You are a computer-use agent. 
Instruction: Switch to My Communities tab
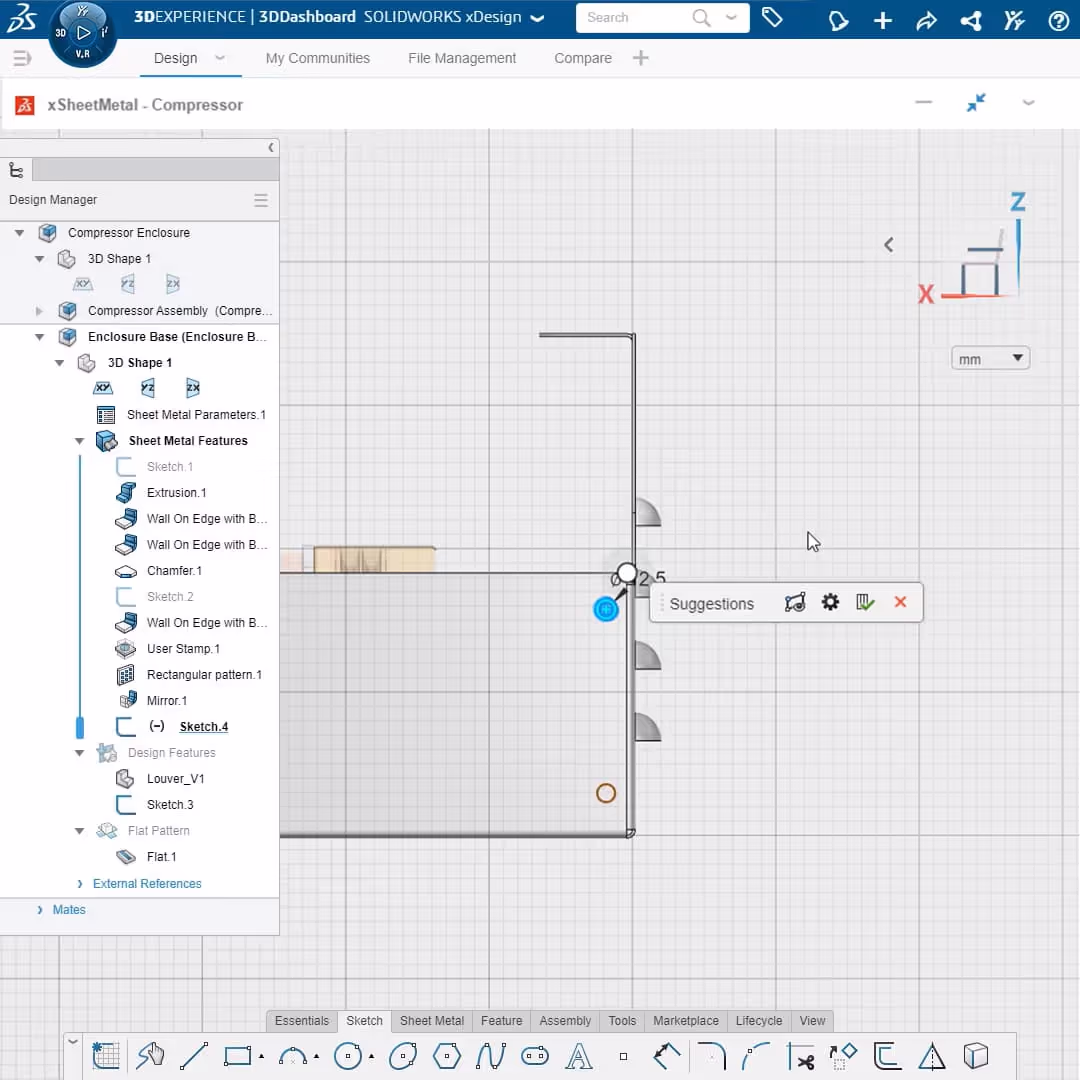tap(318, 59)
